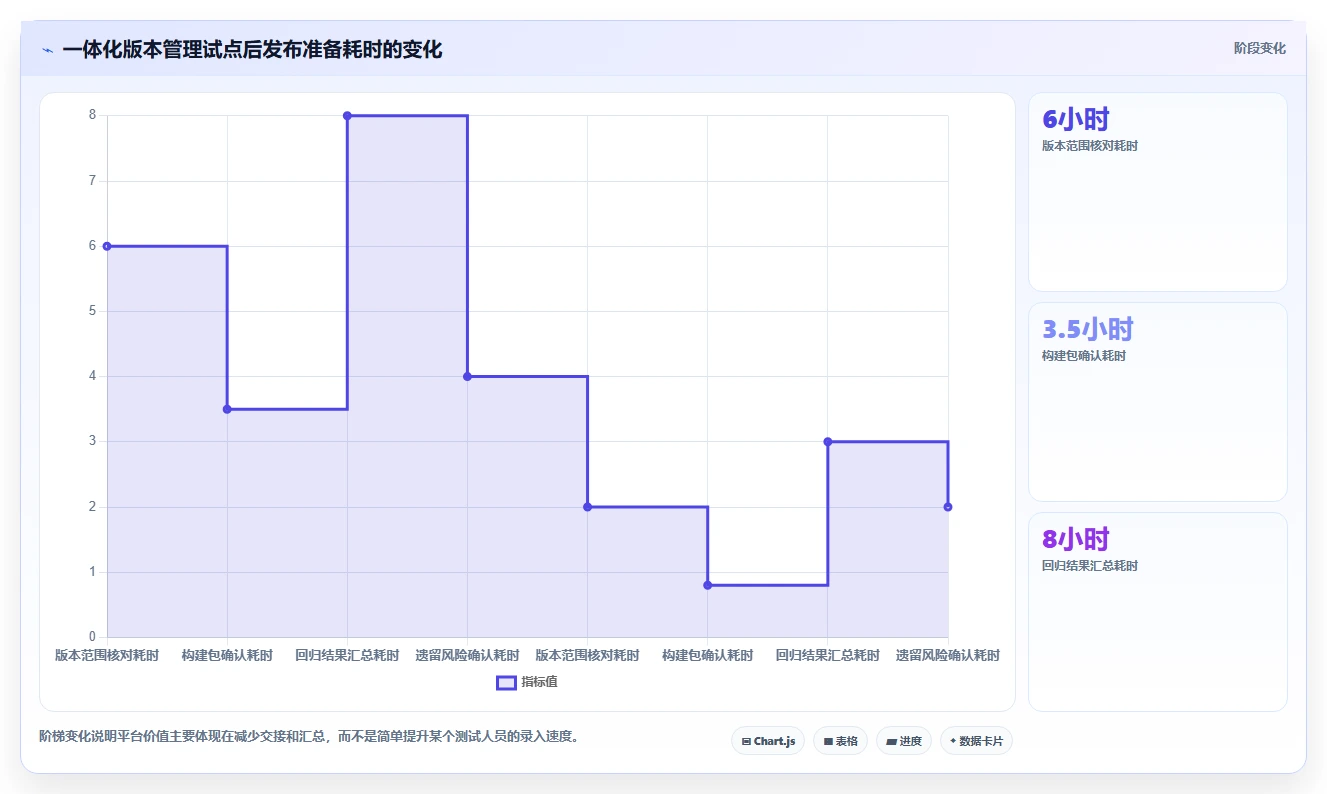Click 回归结果汇总耗时 caption under 8小时

1090,566
